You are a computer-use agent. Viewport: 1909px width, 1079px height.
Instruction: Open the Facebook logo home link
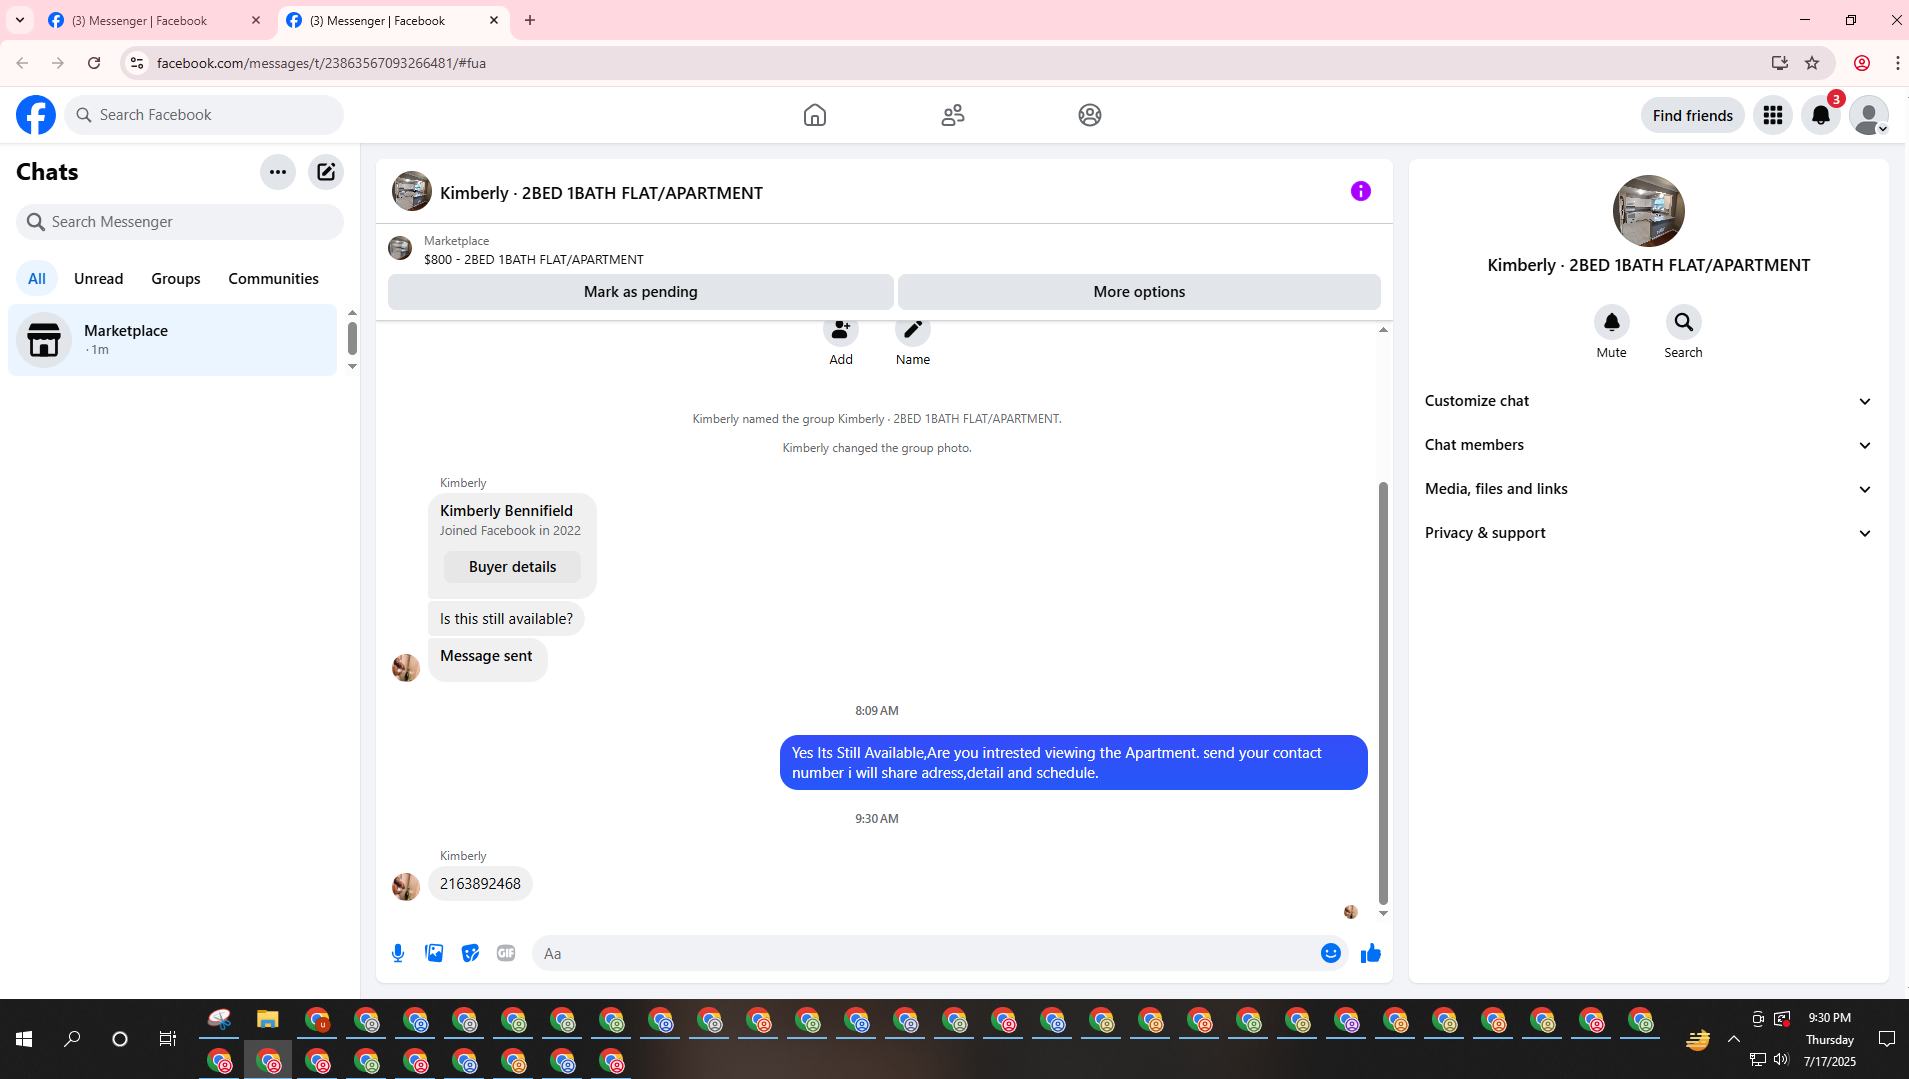[x=36, y=115]
